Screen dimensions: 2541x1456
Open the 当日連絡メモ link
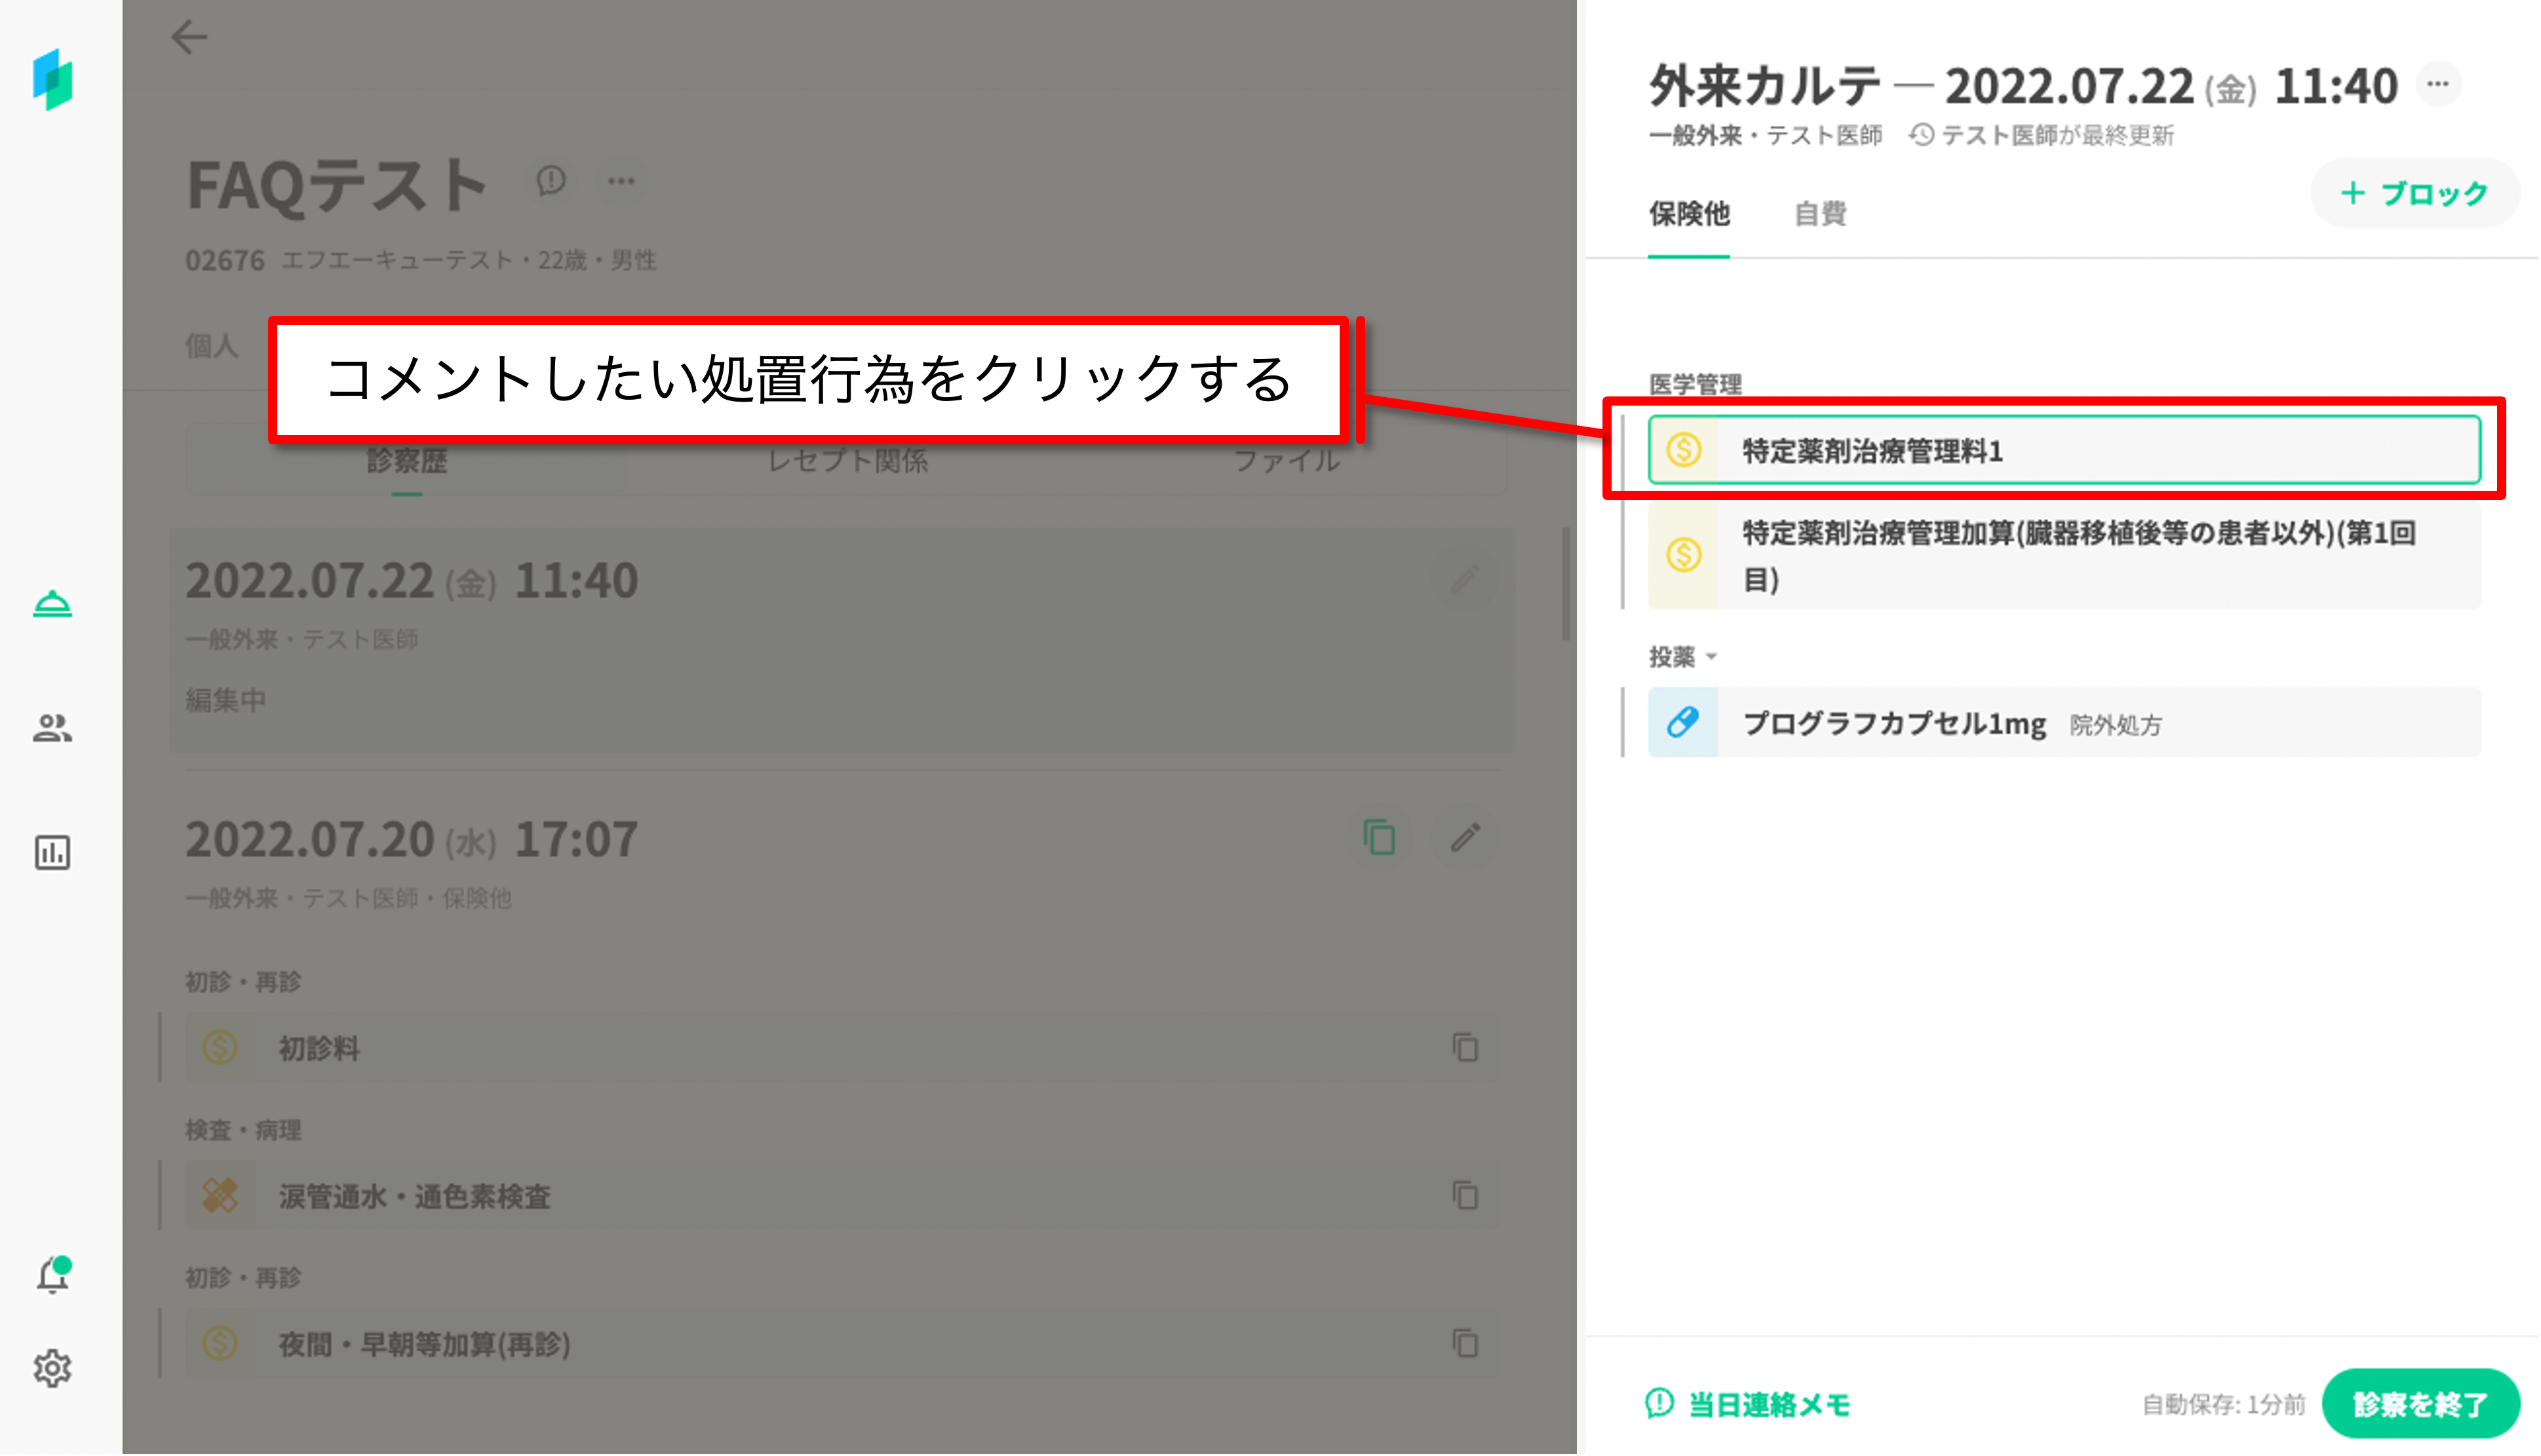pyautogui.click(x=1748, y=1404)
